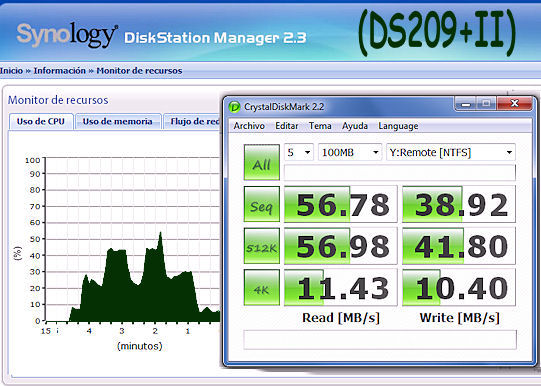541x386 pixels.
Task: Start the 512K random test
Action: tap(262, 246)
